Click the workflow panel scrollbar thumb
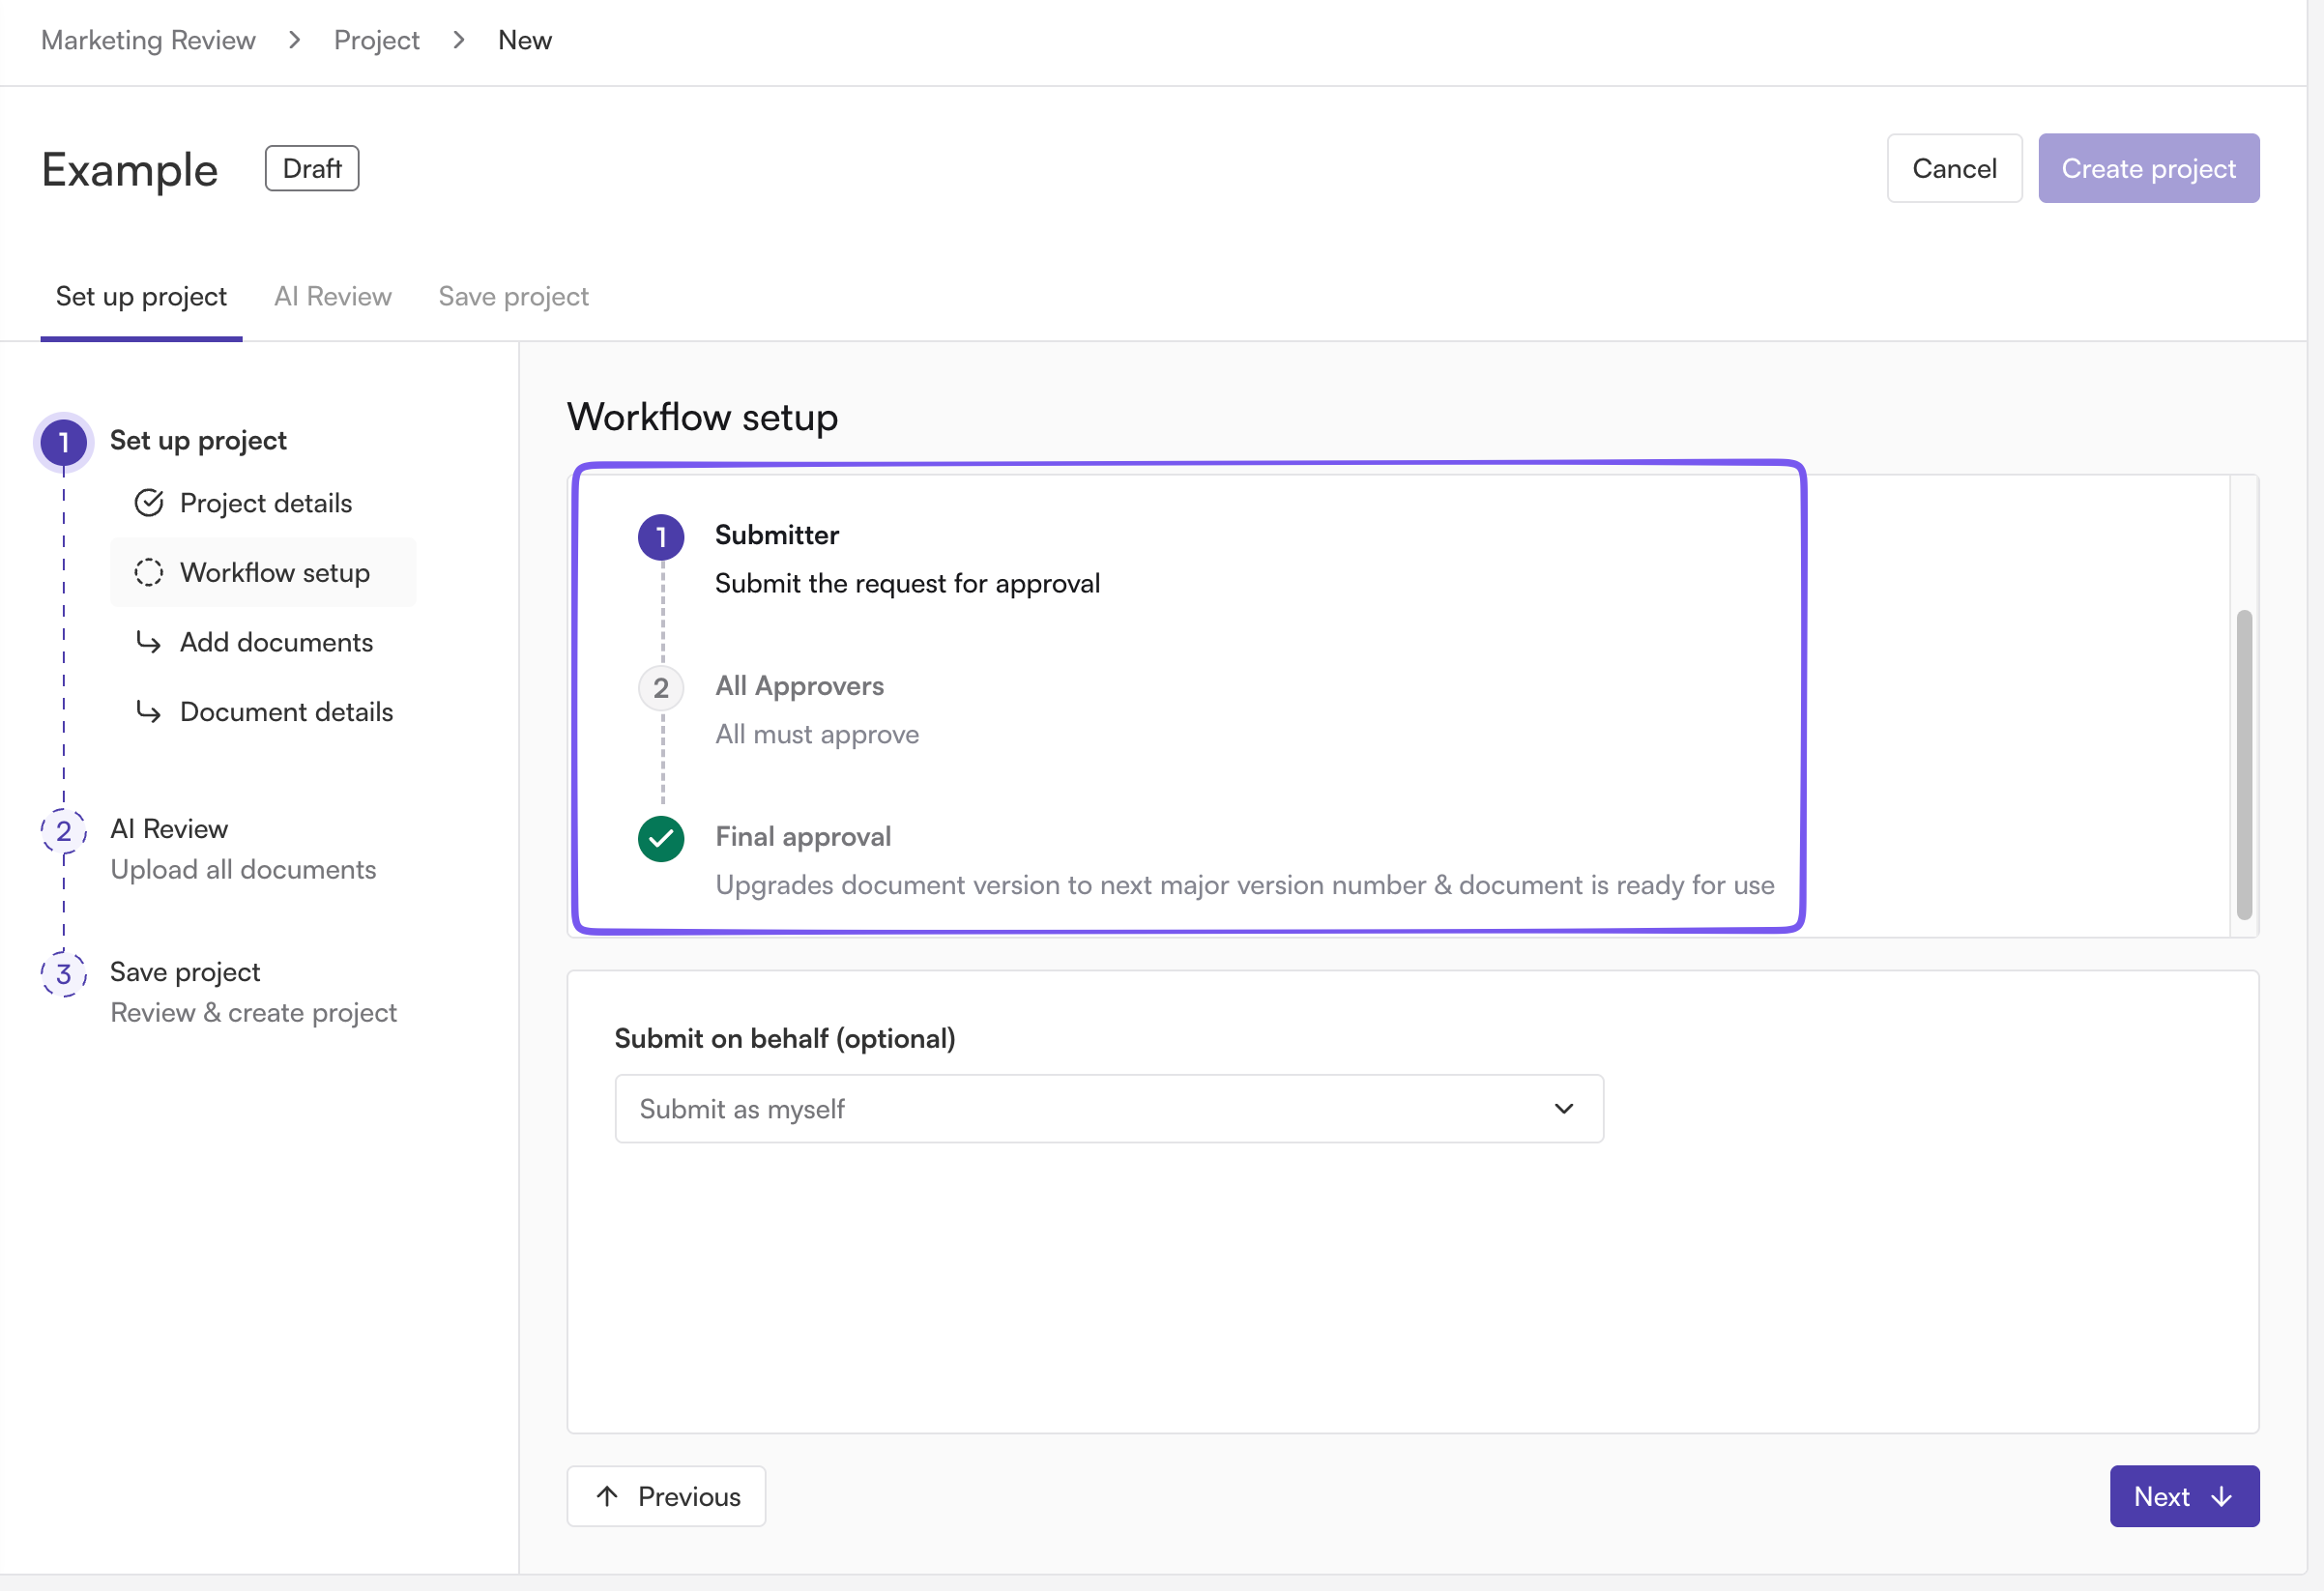The width and height of the screenshot is (2324, 1591). [2244, 764]
